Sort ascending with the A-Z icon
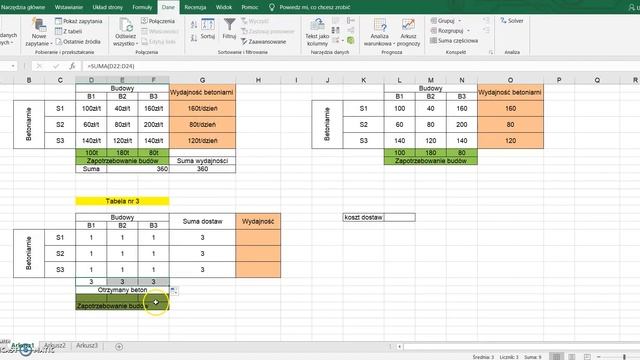The width and height of the screenshot is (640, 360). [194, 25]
